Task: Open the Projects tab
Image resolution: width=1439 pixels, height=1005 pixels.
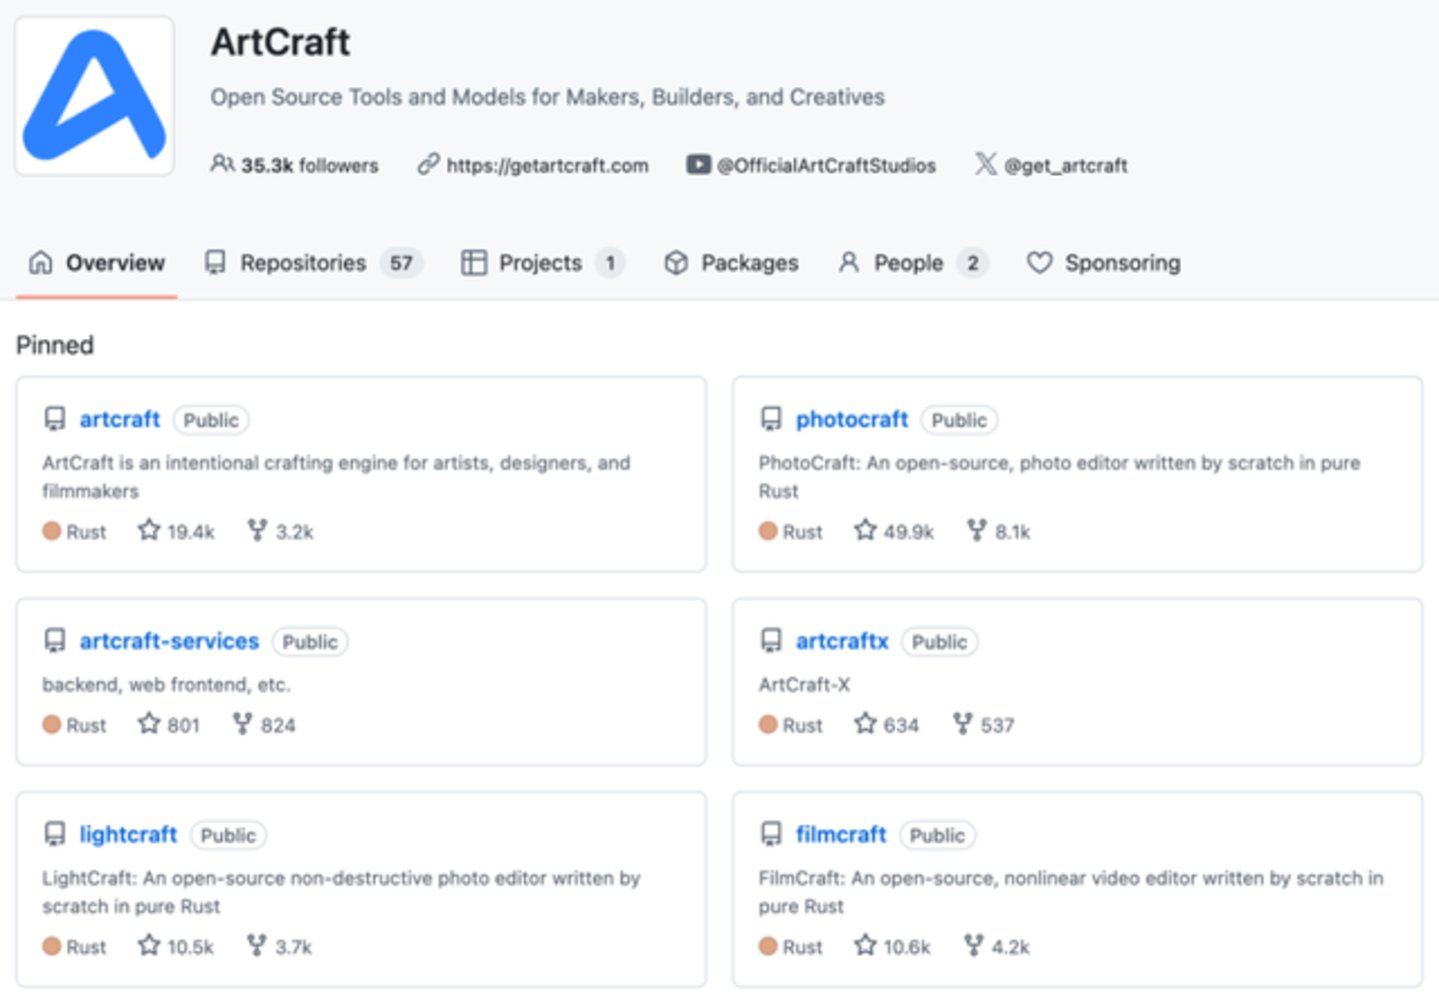Action: 542,263
